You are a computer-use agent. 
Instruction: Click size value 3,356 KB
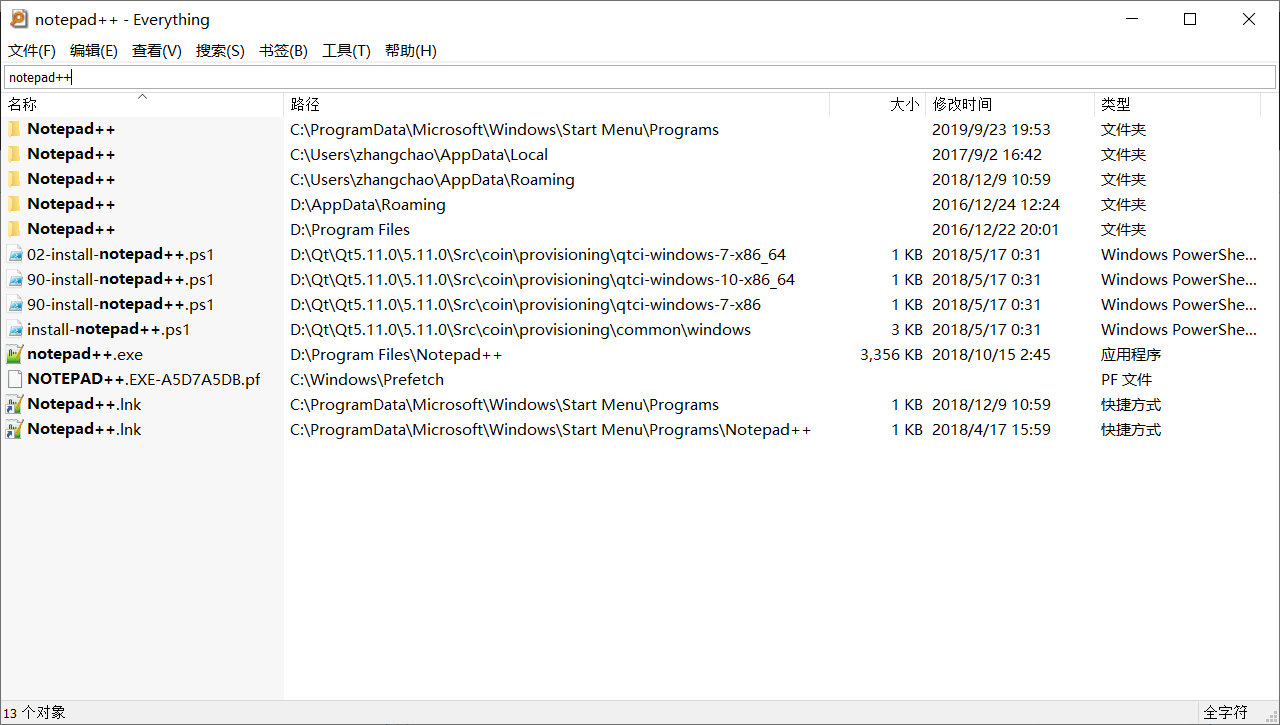(x=891, y=354)
